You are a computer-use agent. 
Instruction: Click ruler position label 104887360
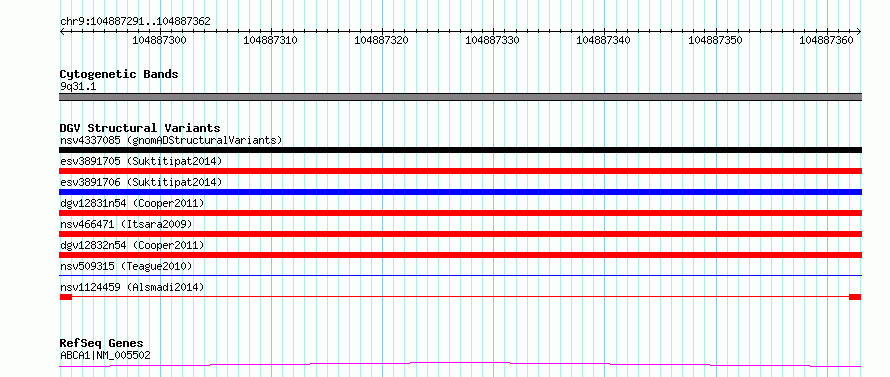pos(826,41)
